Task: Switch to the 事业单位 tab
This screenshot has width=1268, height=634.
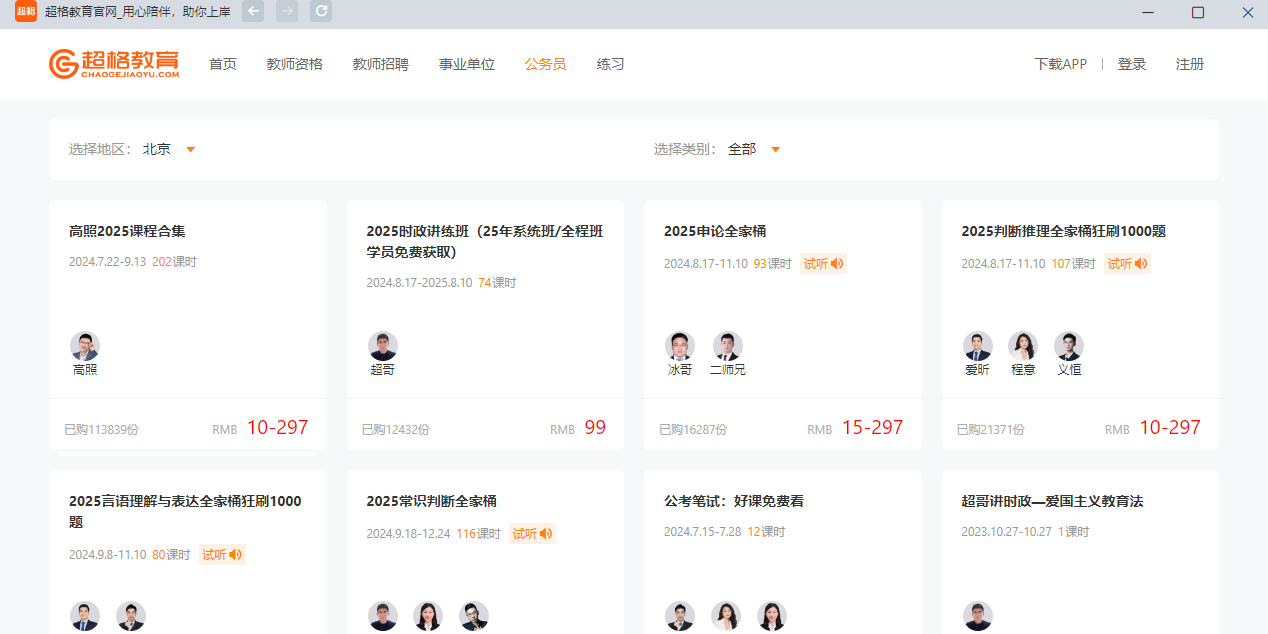Action: 467,64
